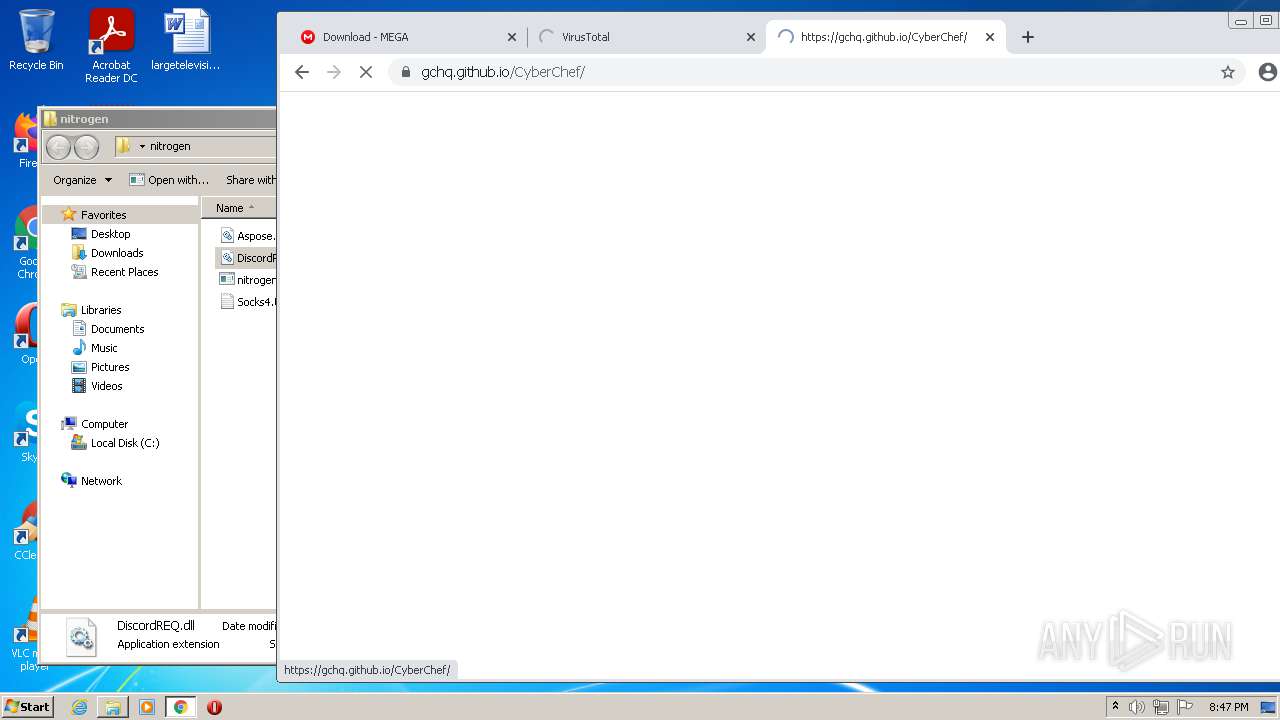Open the Recycle Bin desktop icon
The image size is (1280, 720).
pos(36,40)
